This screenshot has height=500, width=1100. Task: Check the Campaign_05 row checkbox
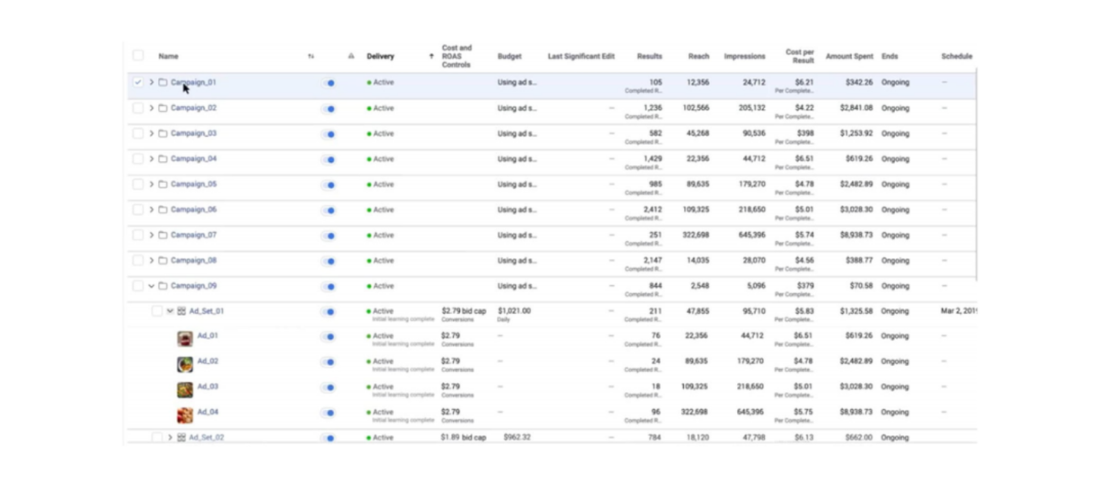[138, 184]
